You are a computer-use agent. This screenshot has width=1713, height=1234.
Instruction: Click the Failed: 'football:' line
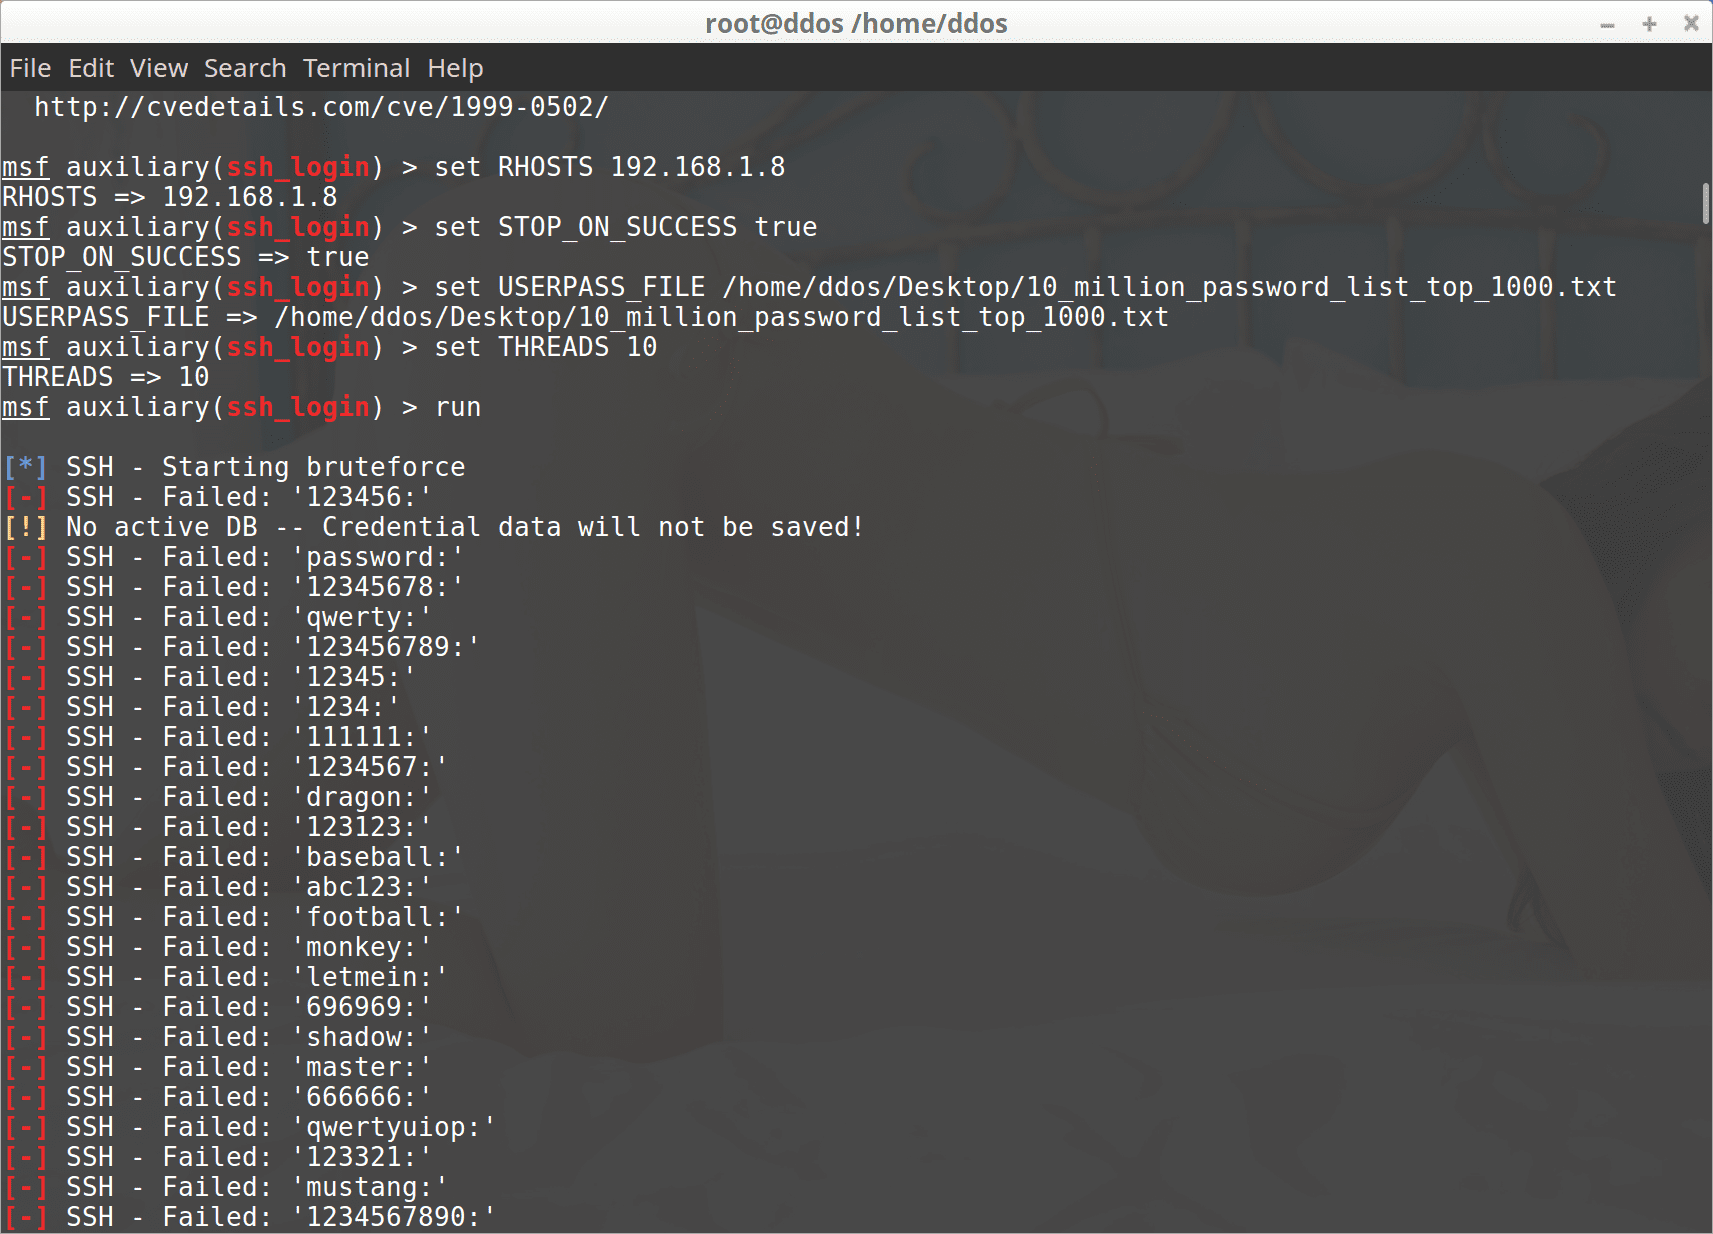[234, 917]
